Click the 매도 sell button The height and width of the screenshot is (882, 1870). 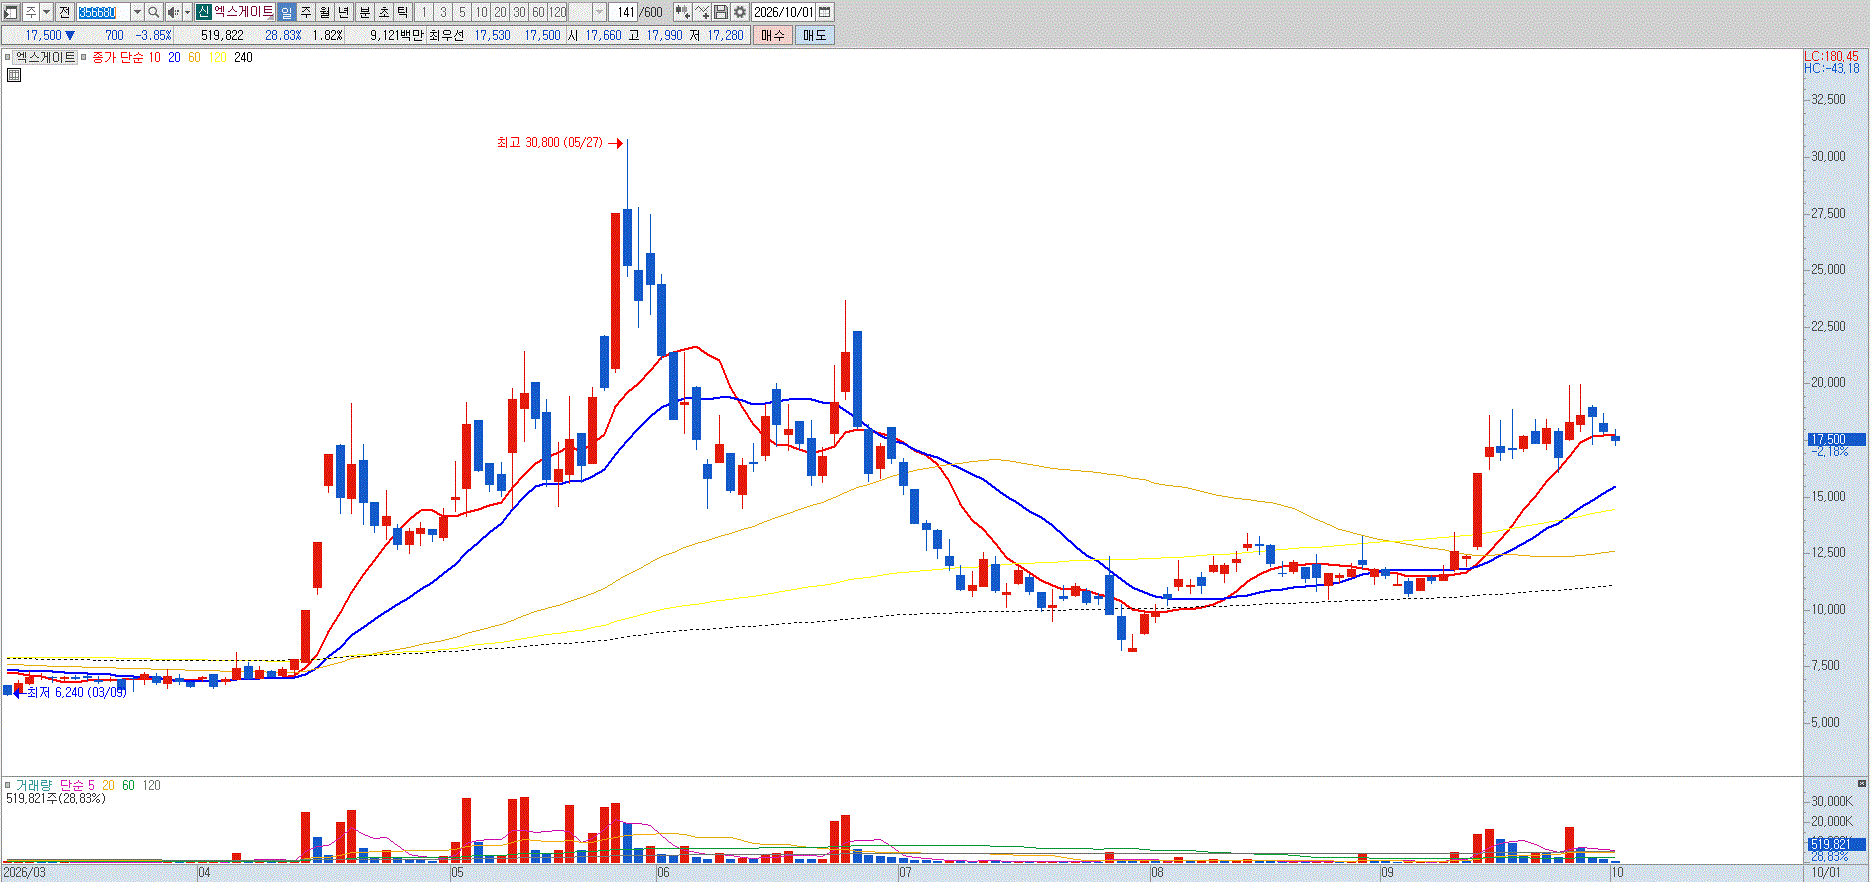pos(815,35)
